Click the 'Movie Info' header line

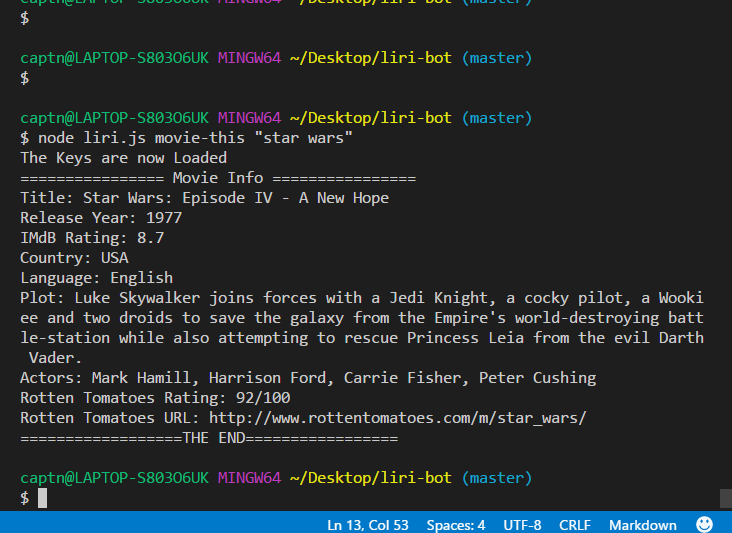[x=218, y=178]
